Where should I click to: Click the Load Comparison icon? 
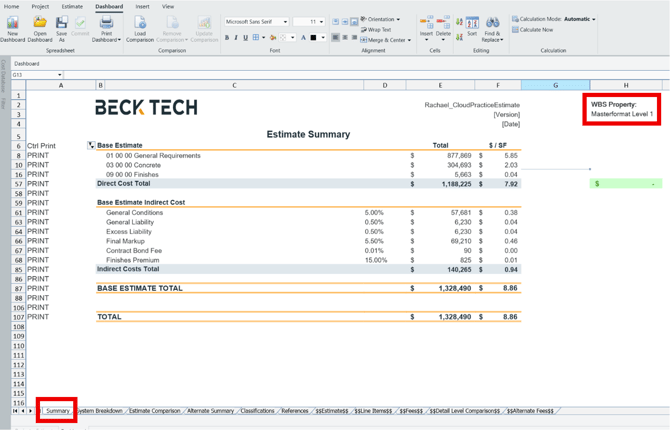[x=140, y=23]
